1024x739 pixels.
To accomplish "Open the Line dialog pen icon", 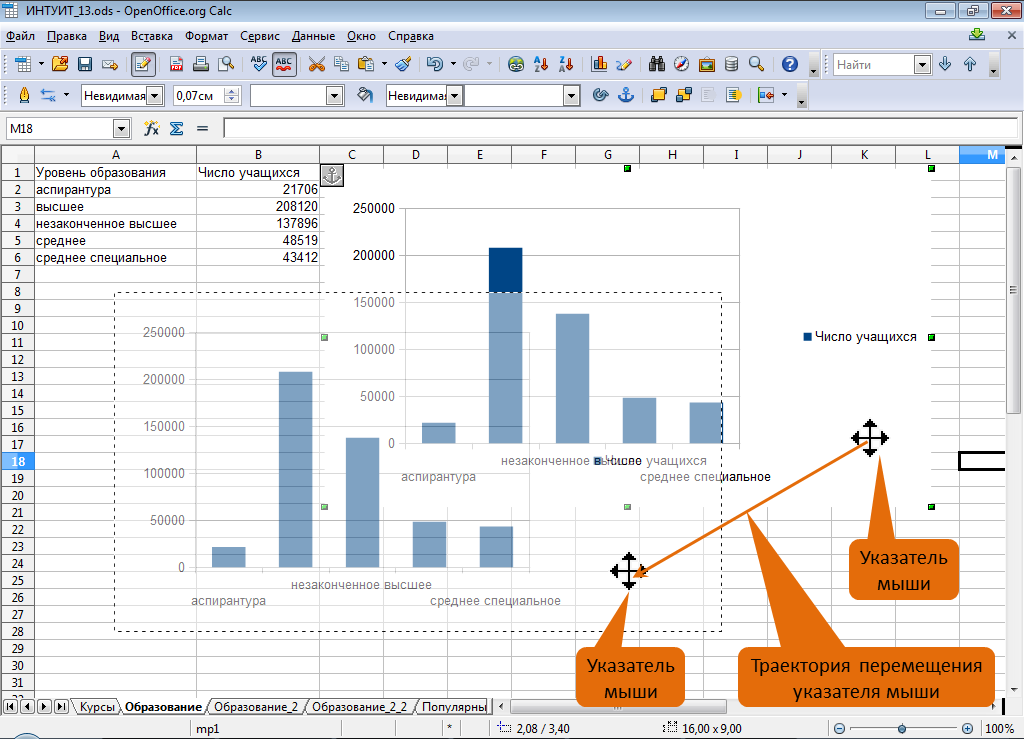I will [24, 95].
